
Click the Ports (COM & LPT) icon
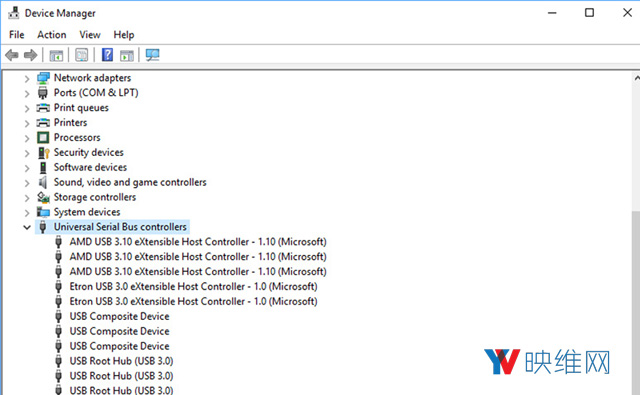pos(42,93)
